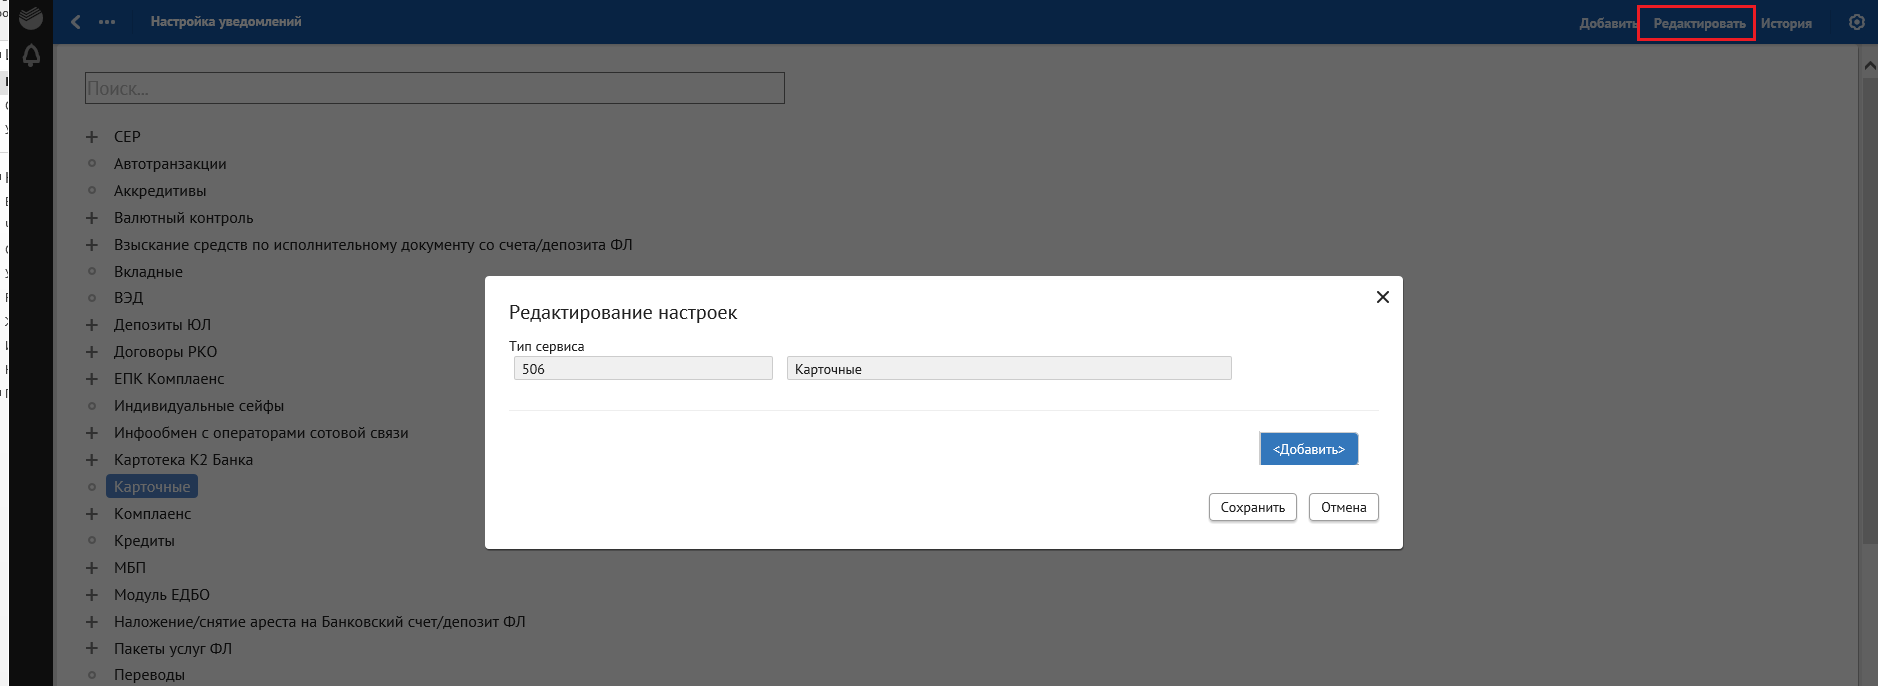Viewport: 1878px width, 686px height.
Task: Click the Sber logo icon at top left
Action: (31, 18)
